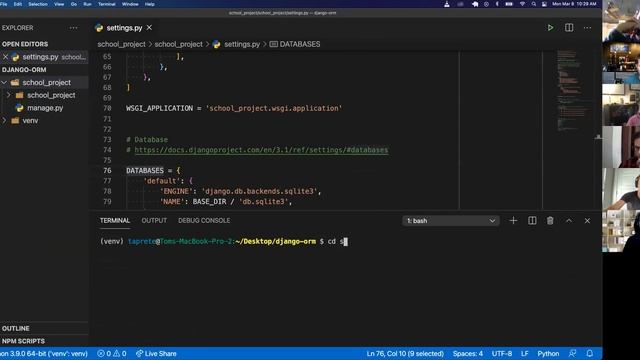This screenshot has height=360, width=640.
Task: Open the Go menu
Action: [73, 4]
